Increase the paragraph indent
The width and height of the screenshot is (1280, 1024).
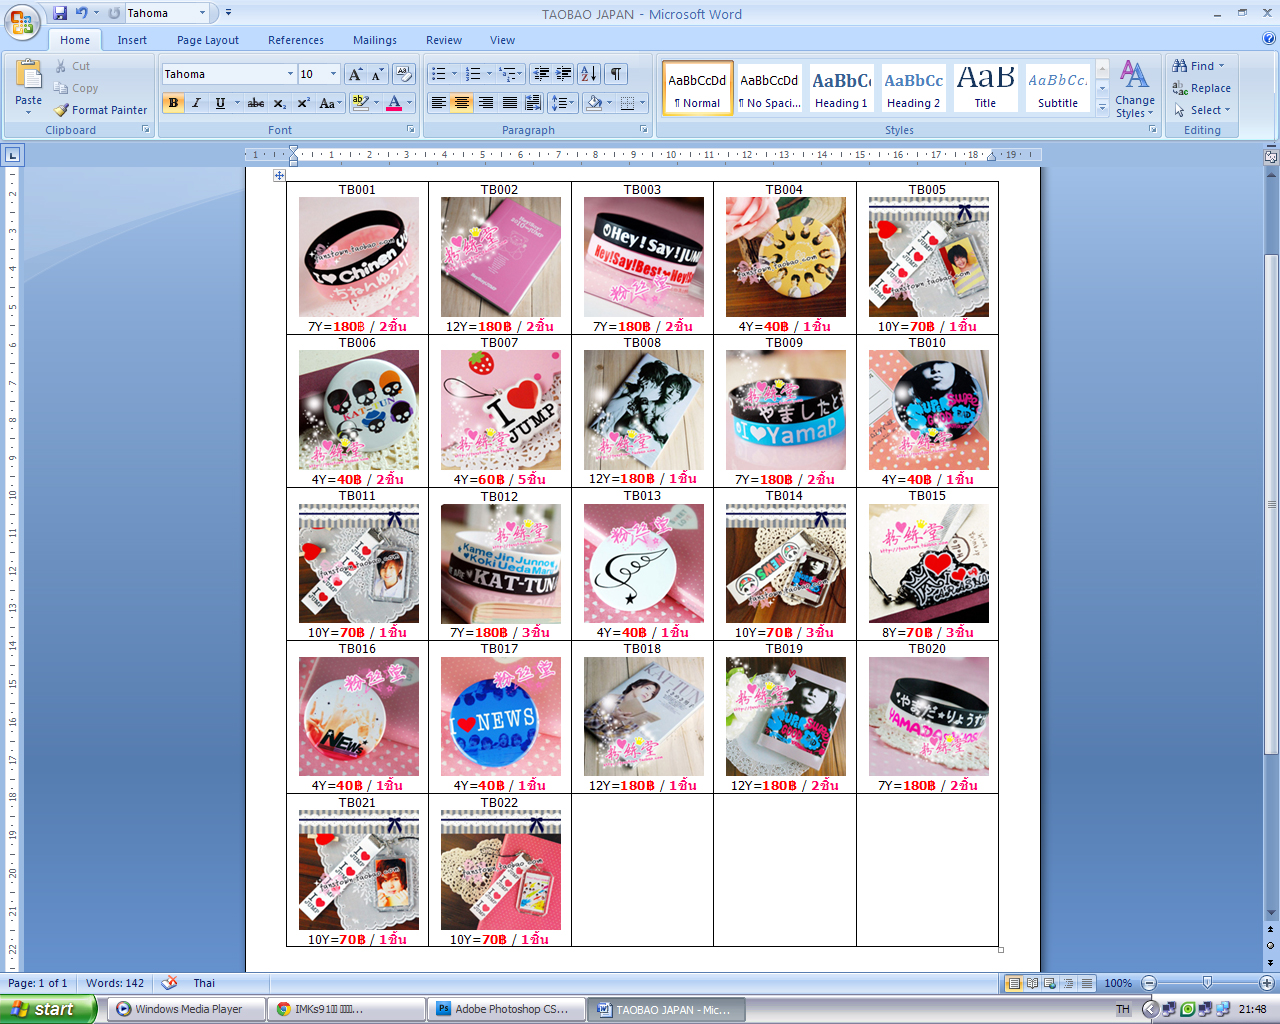(x=563, y=74)
